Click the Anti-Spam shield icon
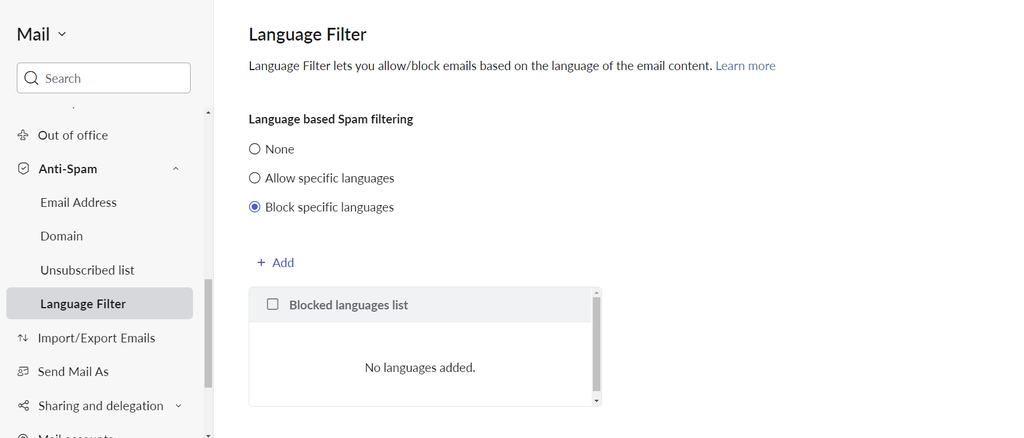Screen dimensions: 1024x438 (x=23, y=169)
